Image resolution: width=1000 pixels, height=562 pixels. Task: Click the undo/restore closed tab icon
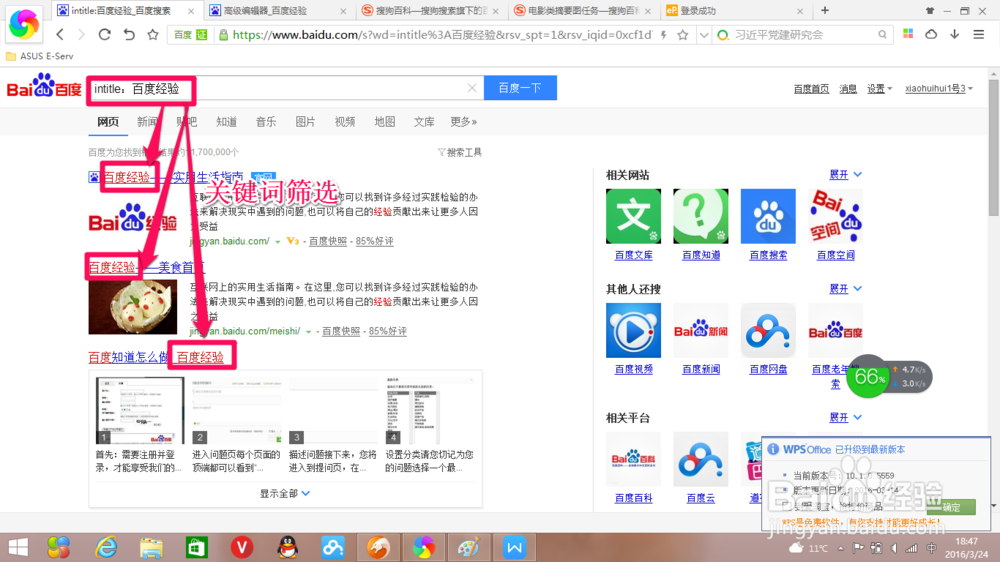tap(129, 34)
